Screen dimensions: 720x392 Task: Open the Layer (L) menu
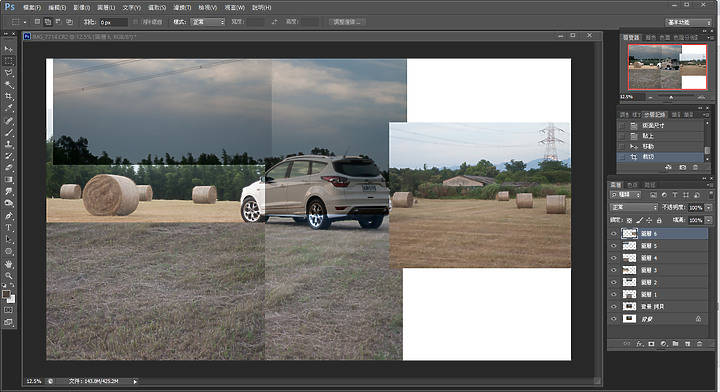point(107,8)
